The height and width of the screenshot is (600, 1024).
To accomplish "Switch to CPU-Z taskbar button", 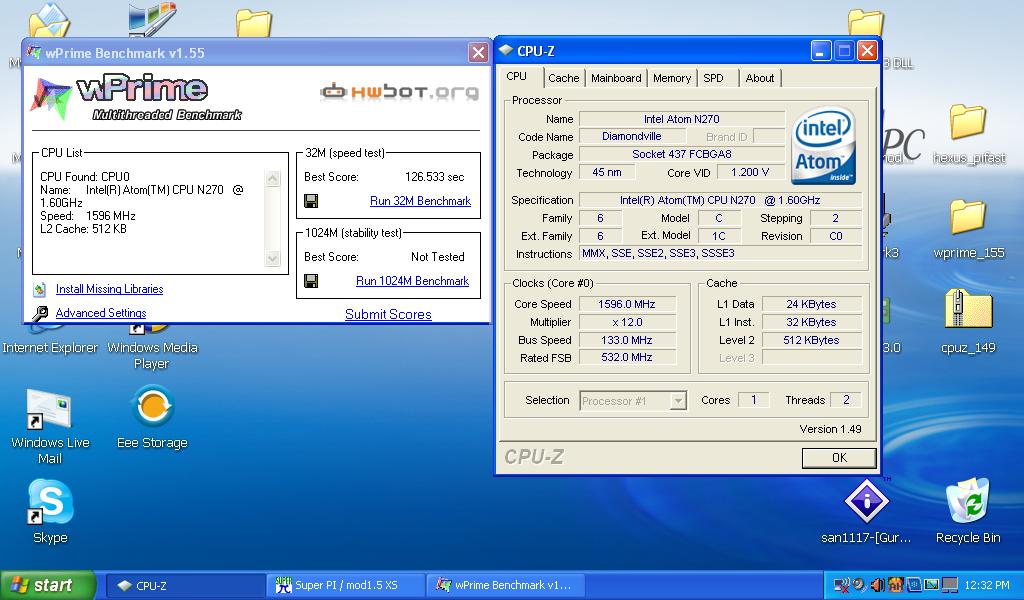I will tap(185, 586).
